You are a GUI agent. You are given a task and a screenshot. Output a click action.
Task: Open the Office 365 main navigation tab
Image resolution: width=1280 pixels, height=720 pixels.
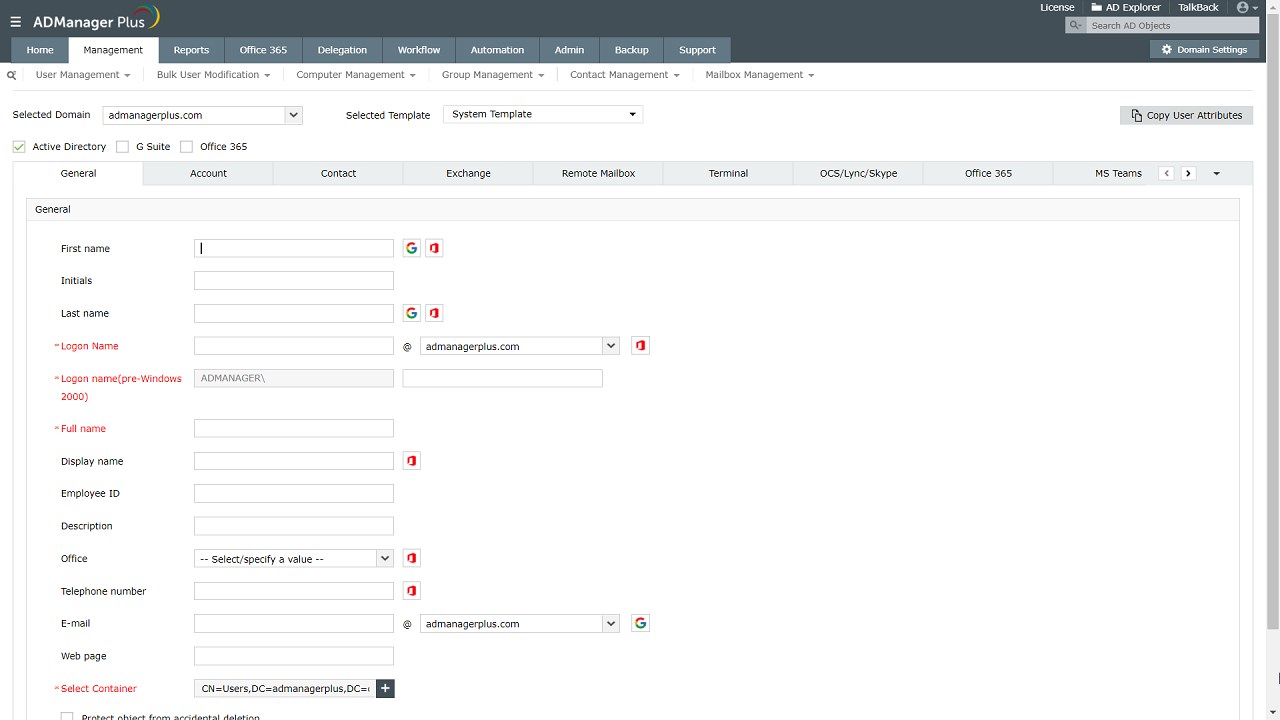tap(263, 50)
